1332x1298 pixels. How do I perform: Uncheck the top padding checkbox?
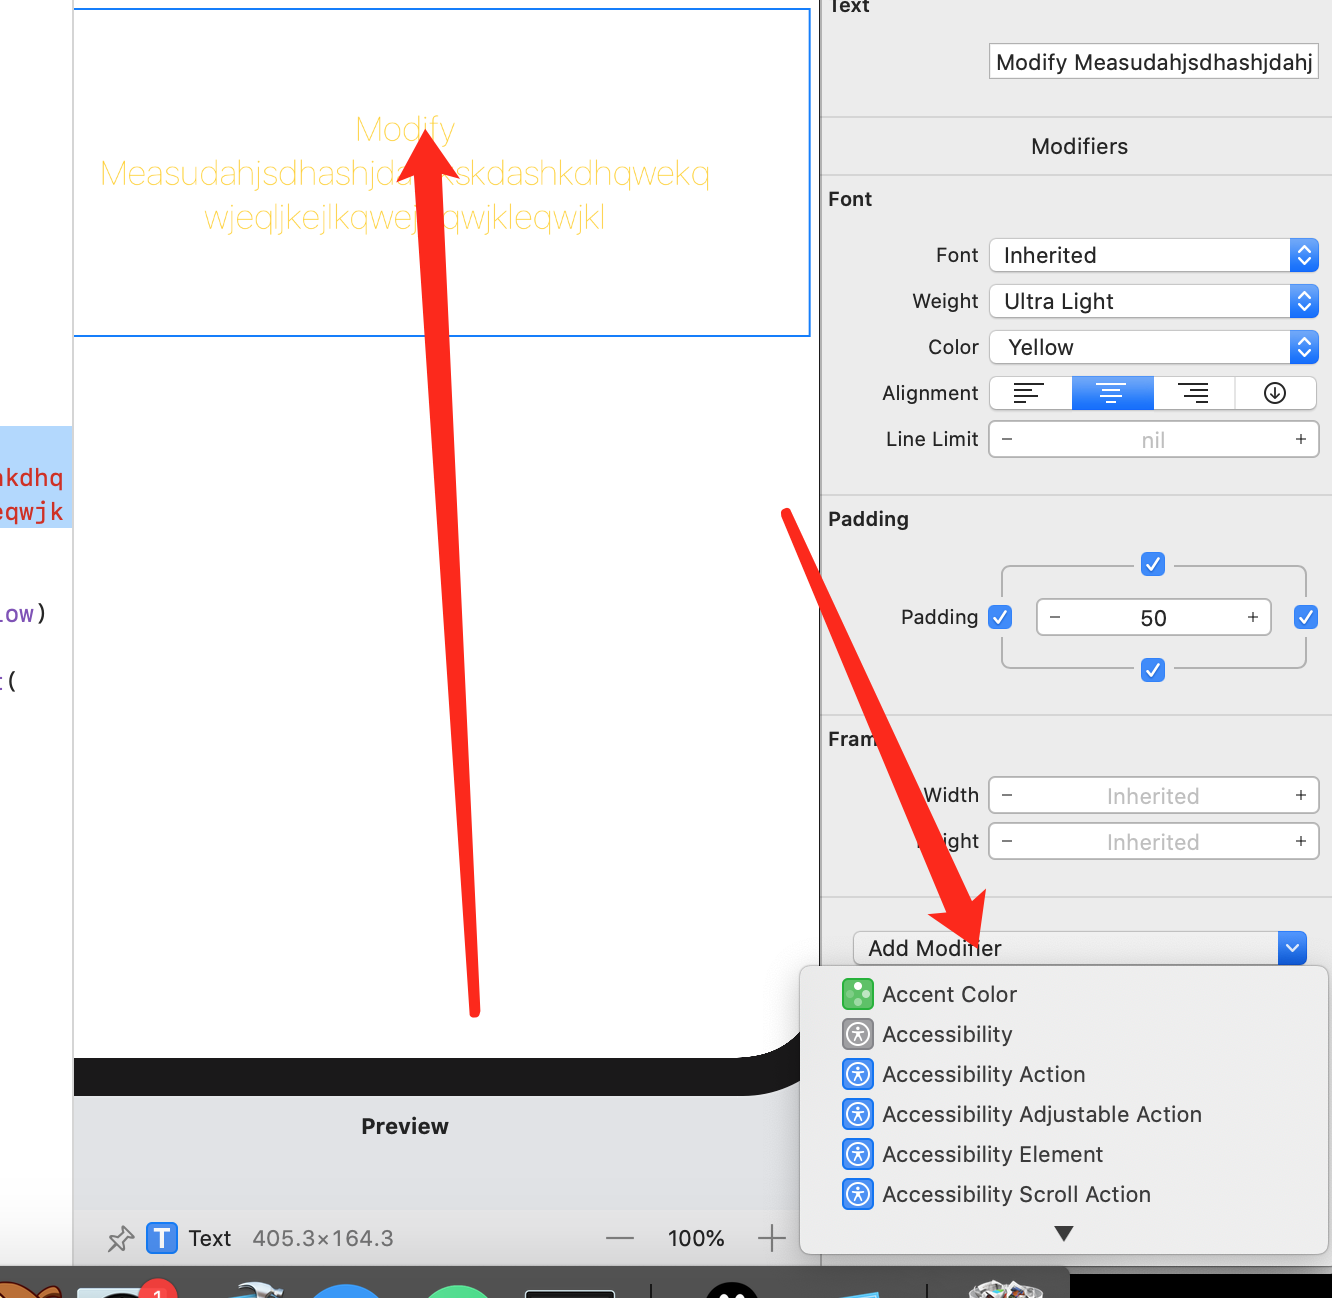pos(1153,564)
